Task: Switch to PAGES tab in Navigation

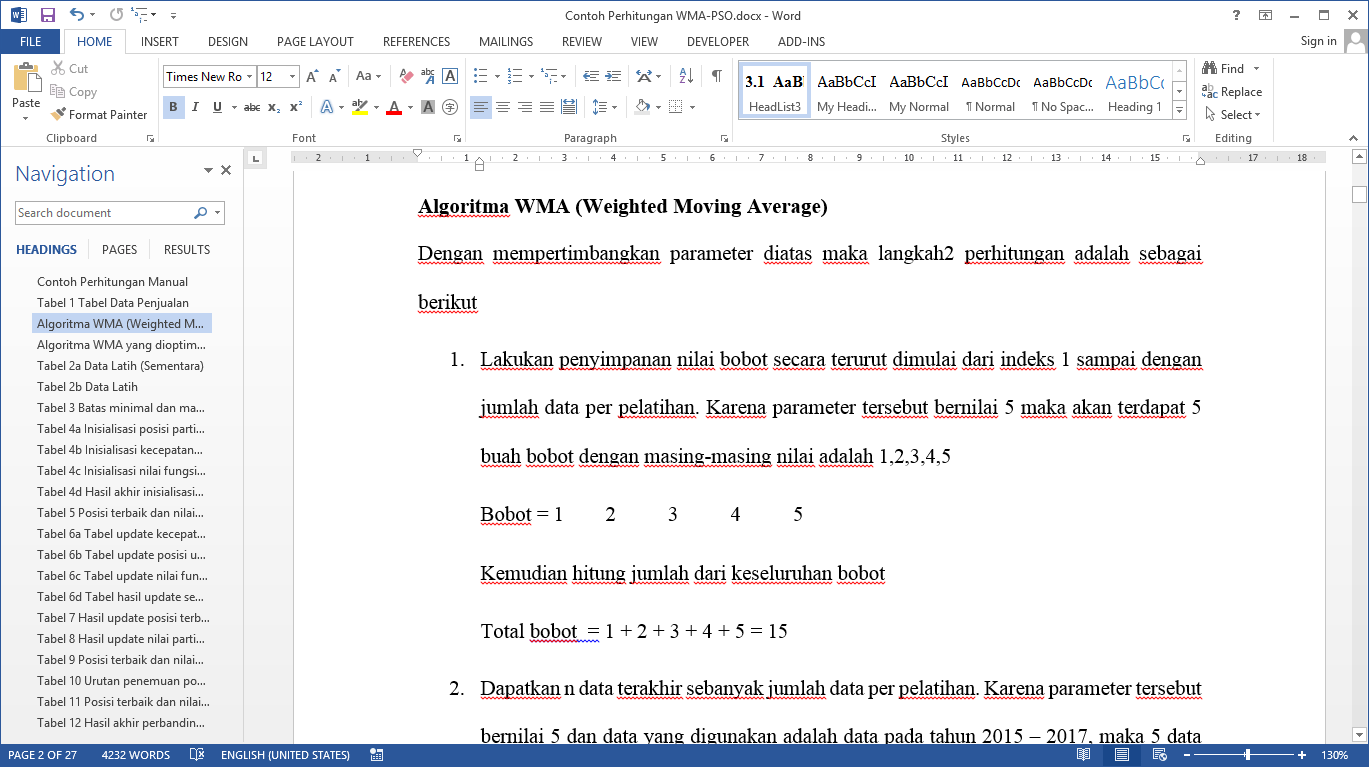Action: (119, 249)
